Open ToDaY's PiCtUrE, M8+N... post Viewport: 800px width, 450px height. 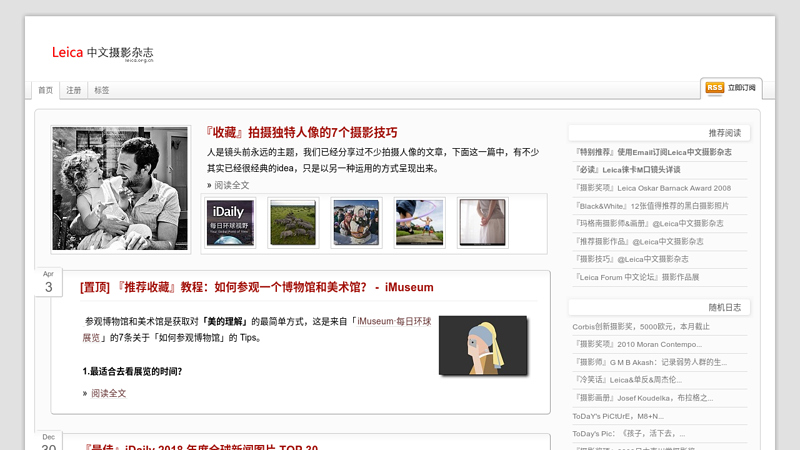618,416
